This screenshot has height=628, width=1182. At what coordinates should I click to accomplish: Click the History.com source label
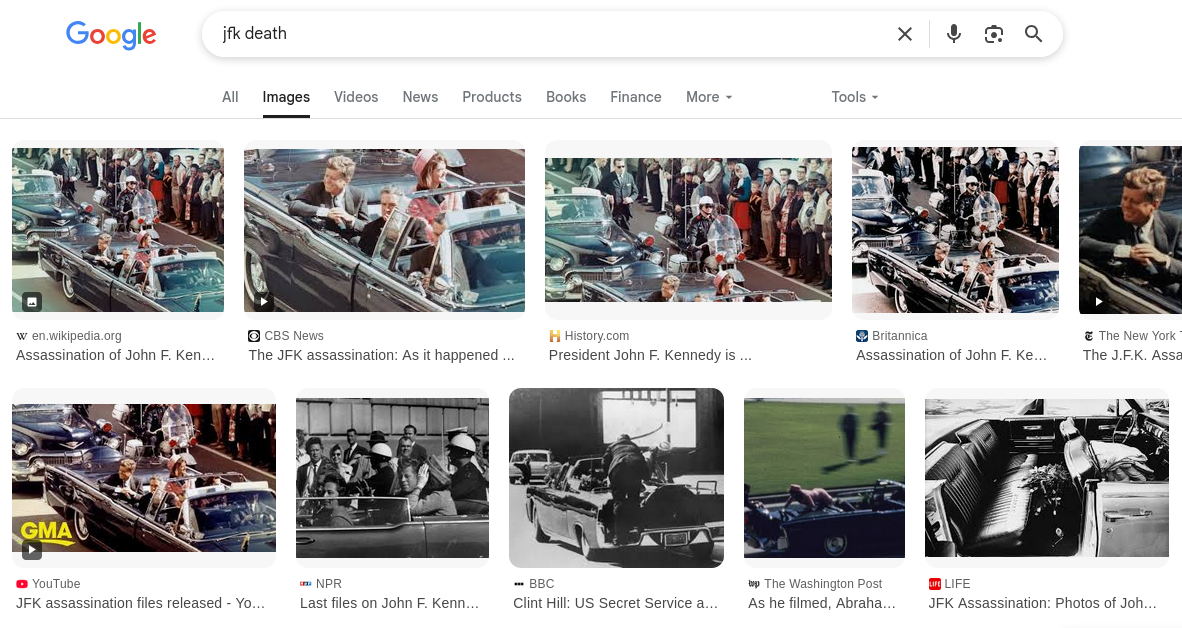click(x=596, y=336)
